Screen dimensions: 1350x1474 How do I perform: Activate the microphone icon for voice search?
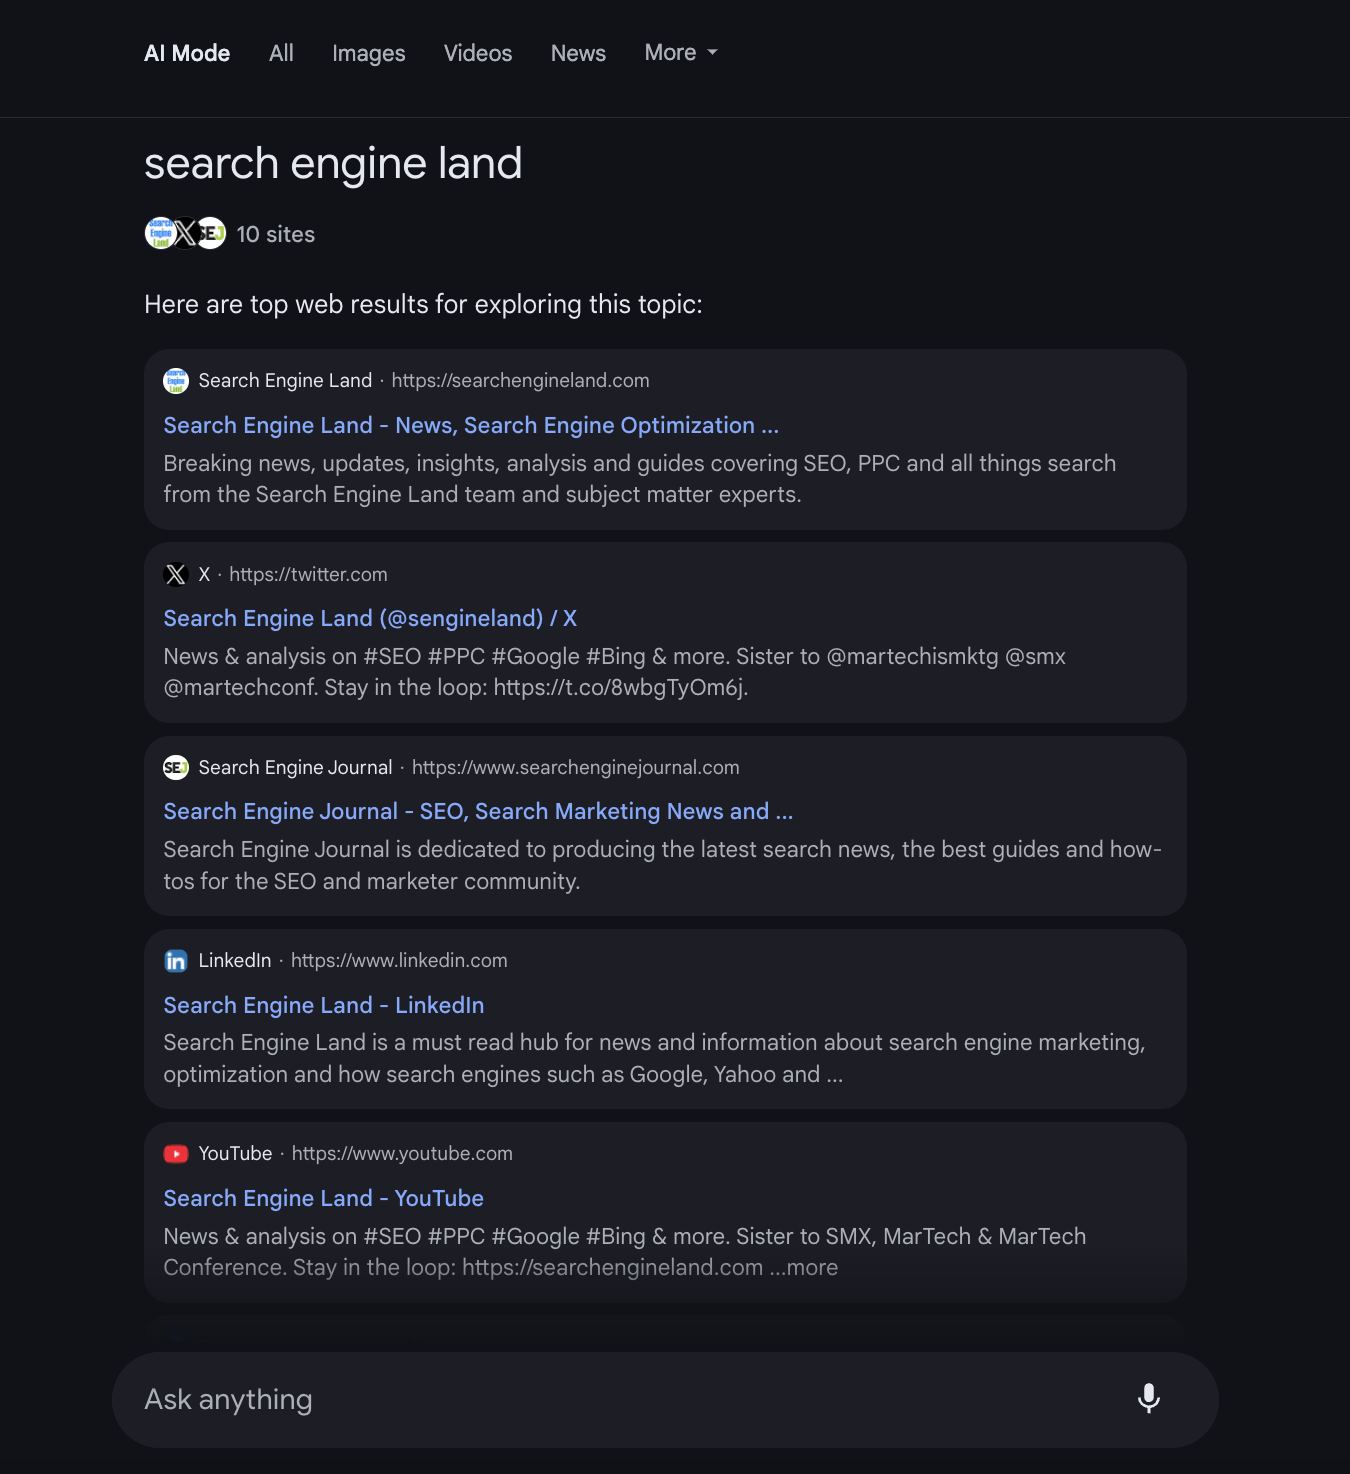point(1149,1399)
